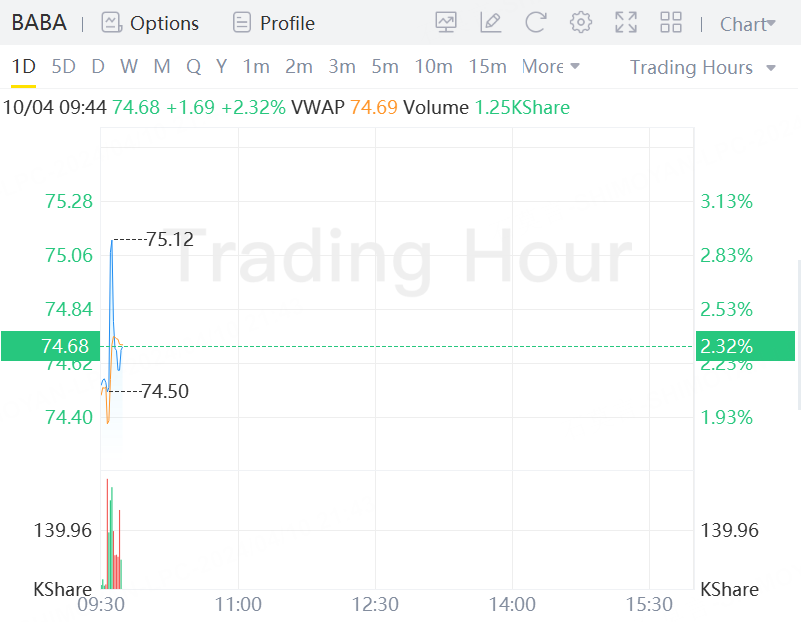Refresh the chart with the reload icon

click(535, 23)
